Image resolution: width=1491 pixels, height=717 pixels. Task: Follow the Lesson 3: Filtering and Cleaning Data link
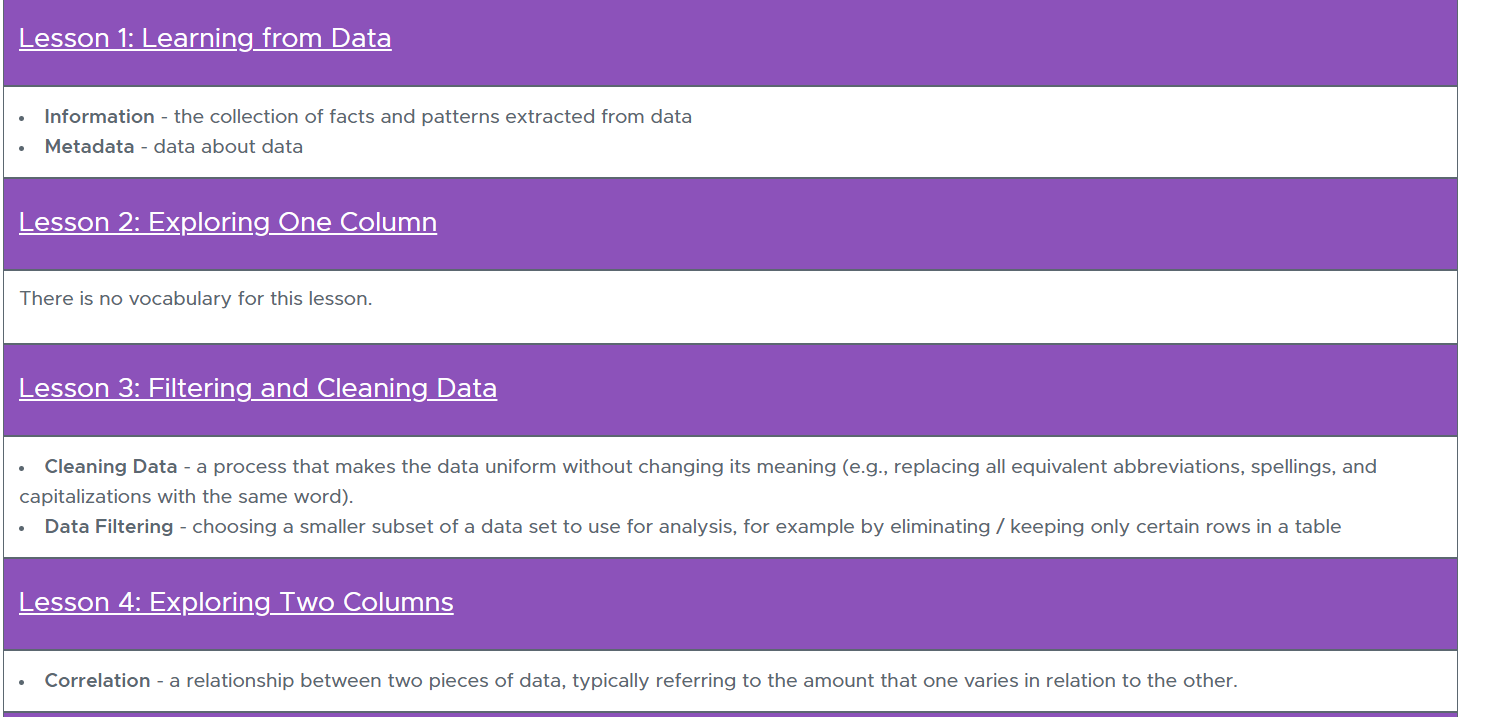pos(258,388)
